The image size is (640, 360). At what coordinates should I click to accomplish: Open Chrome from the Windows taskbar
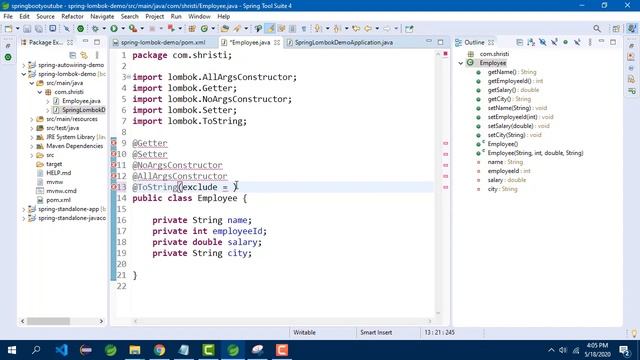click(x=160, y=350)
